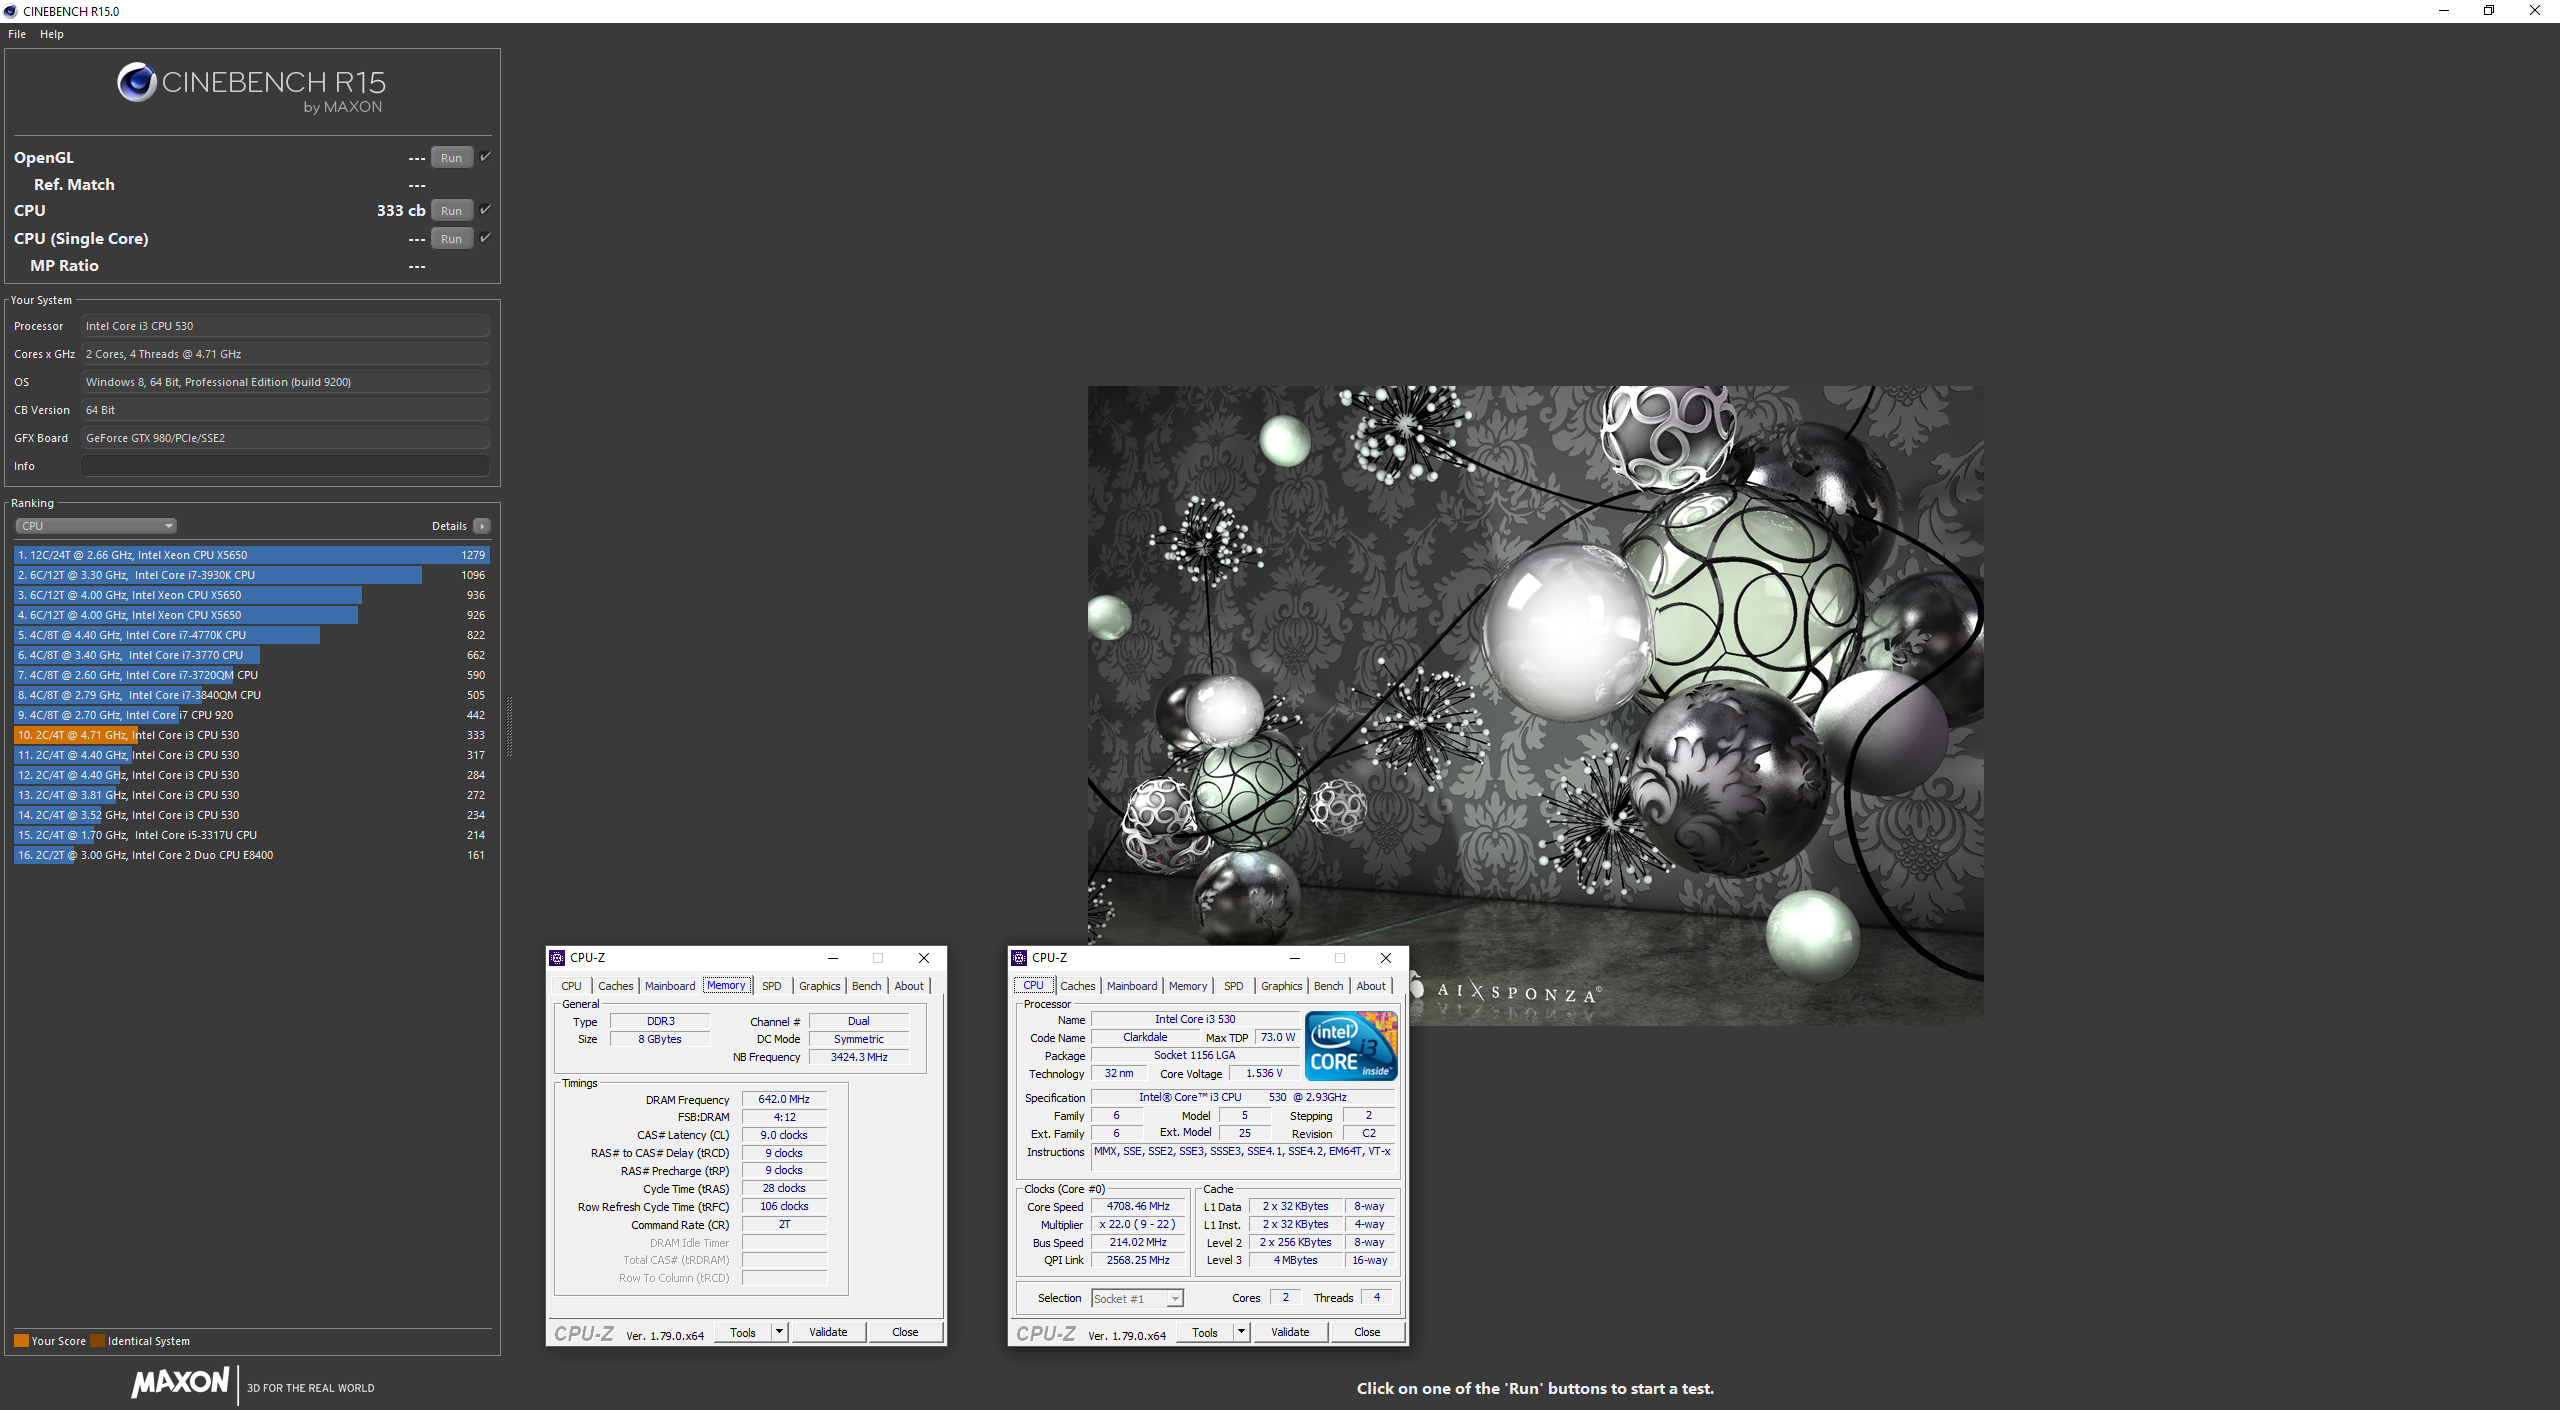Screen dimensions: 2560x1410
Task: Select ranking row i5-3317U 214
Action: tap(251, 835)
